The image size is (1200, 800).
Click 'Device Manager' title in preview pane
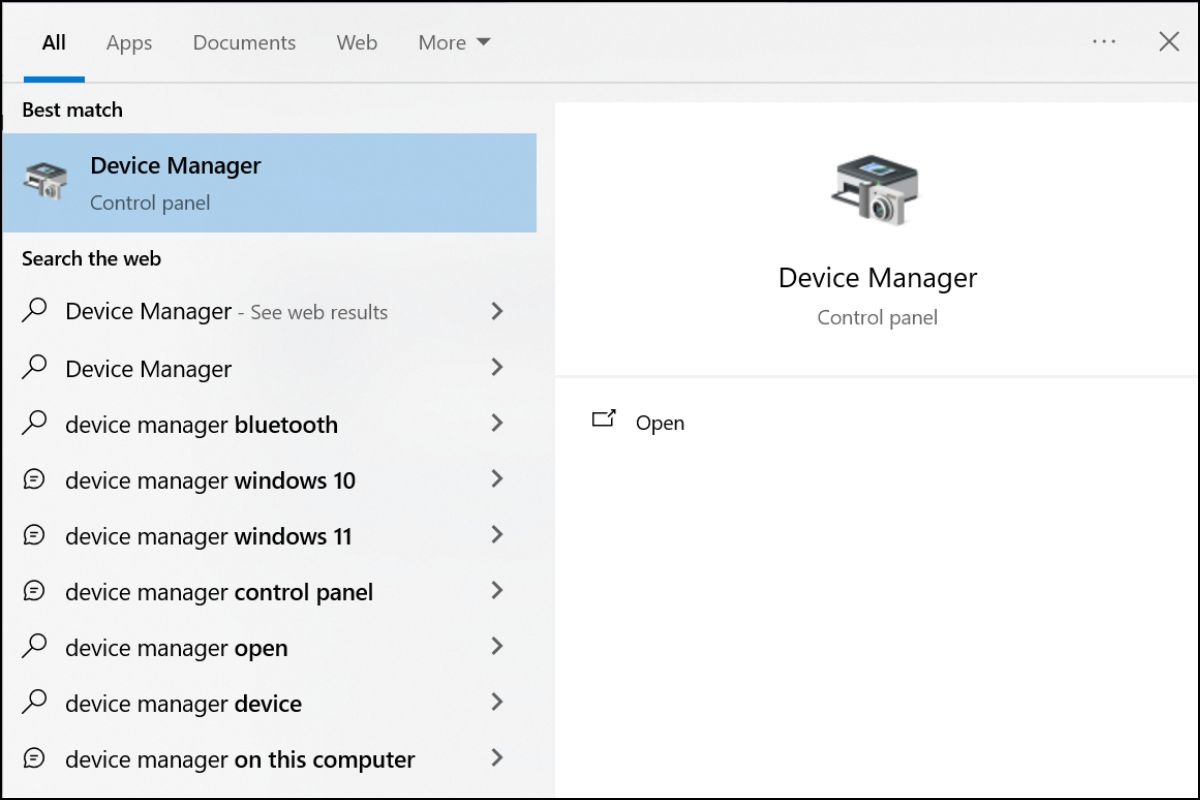click(x=877, y=278)
